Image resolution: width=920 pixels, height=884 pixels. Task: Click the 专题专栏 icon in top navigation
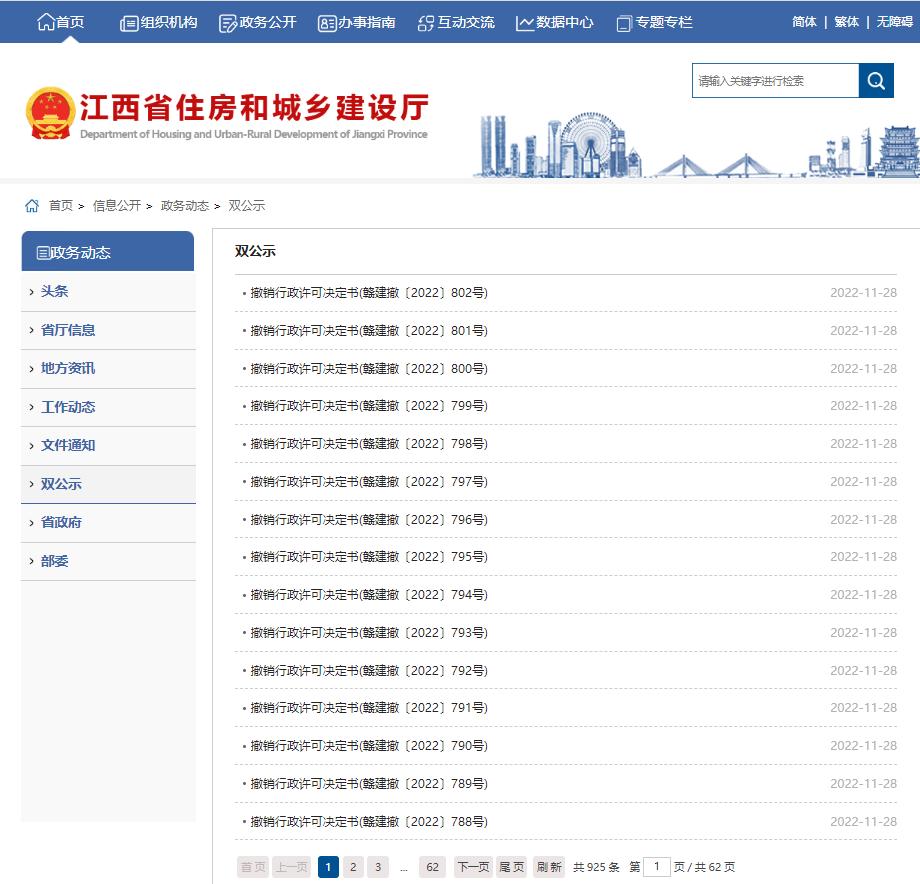pos(625,21)
